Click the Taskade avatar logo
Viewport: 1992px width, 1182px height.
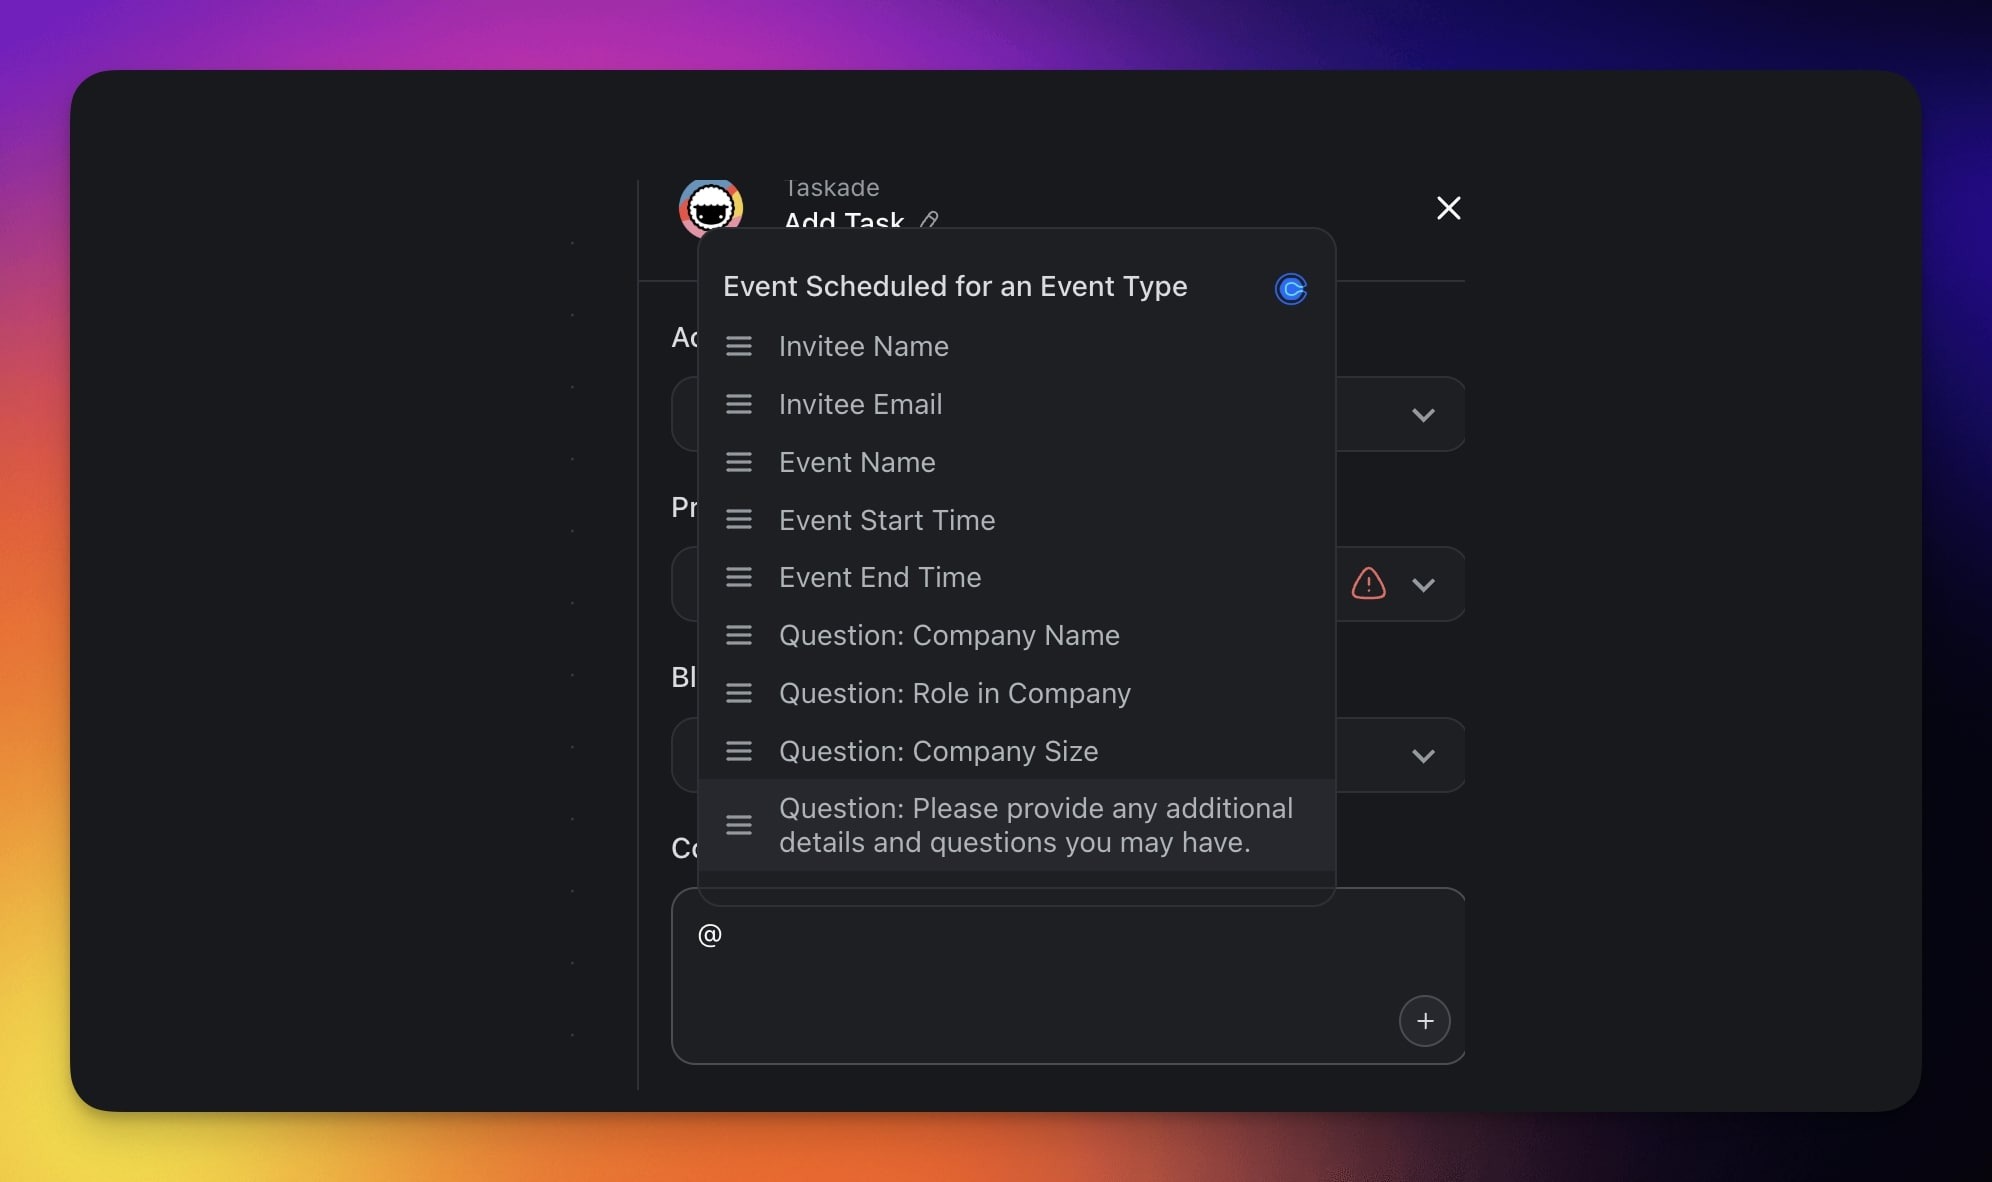point(710,207)
